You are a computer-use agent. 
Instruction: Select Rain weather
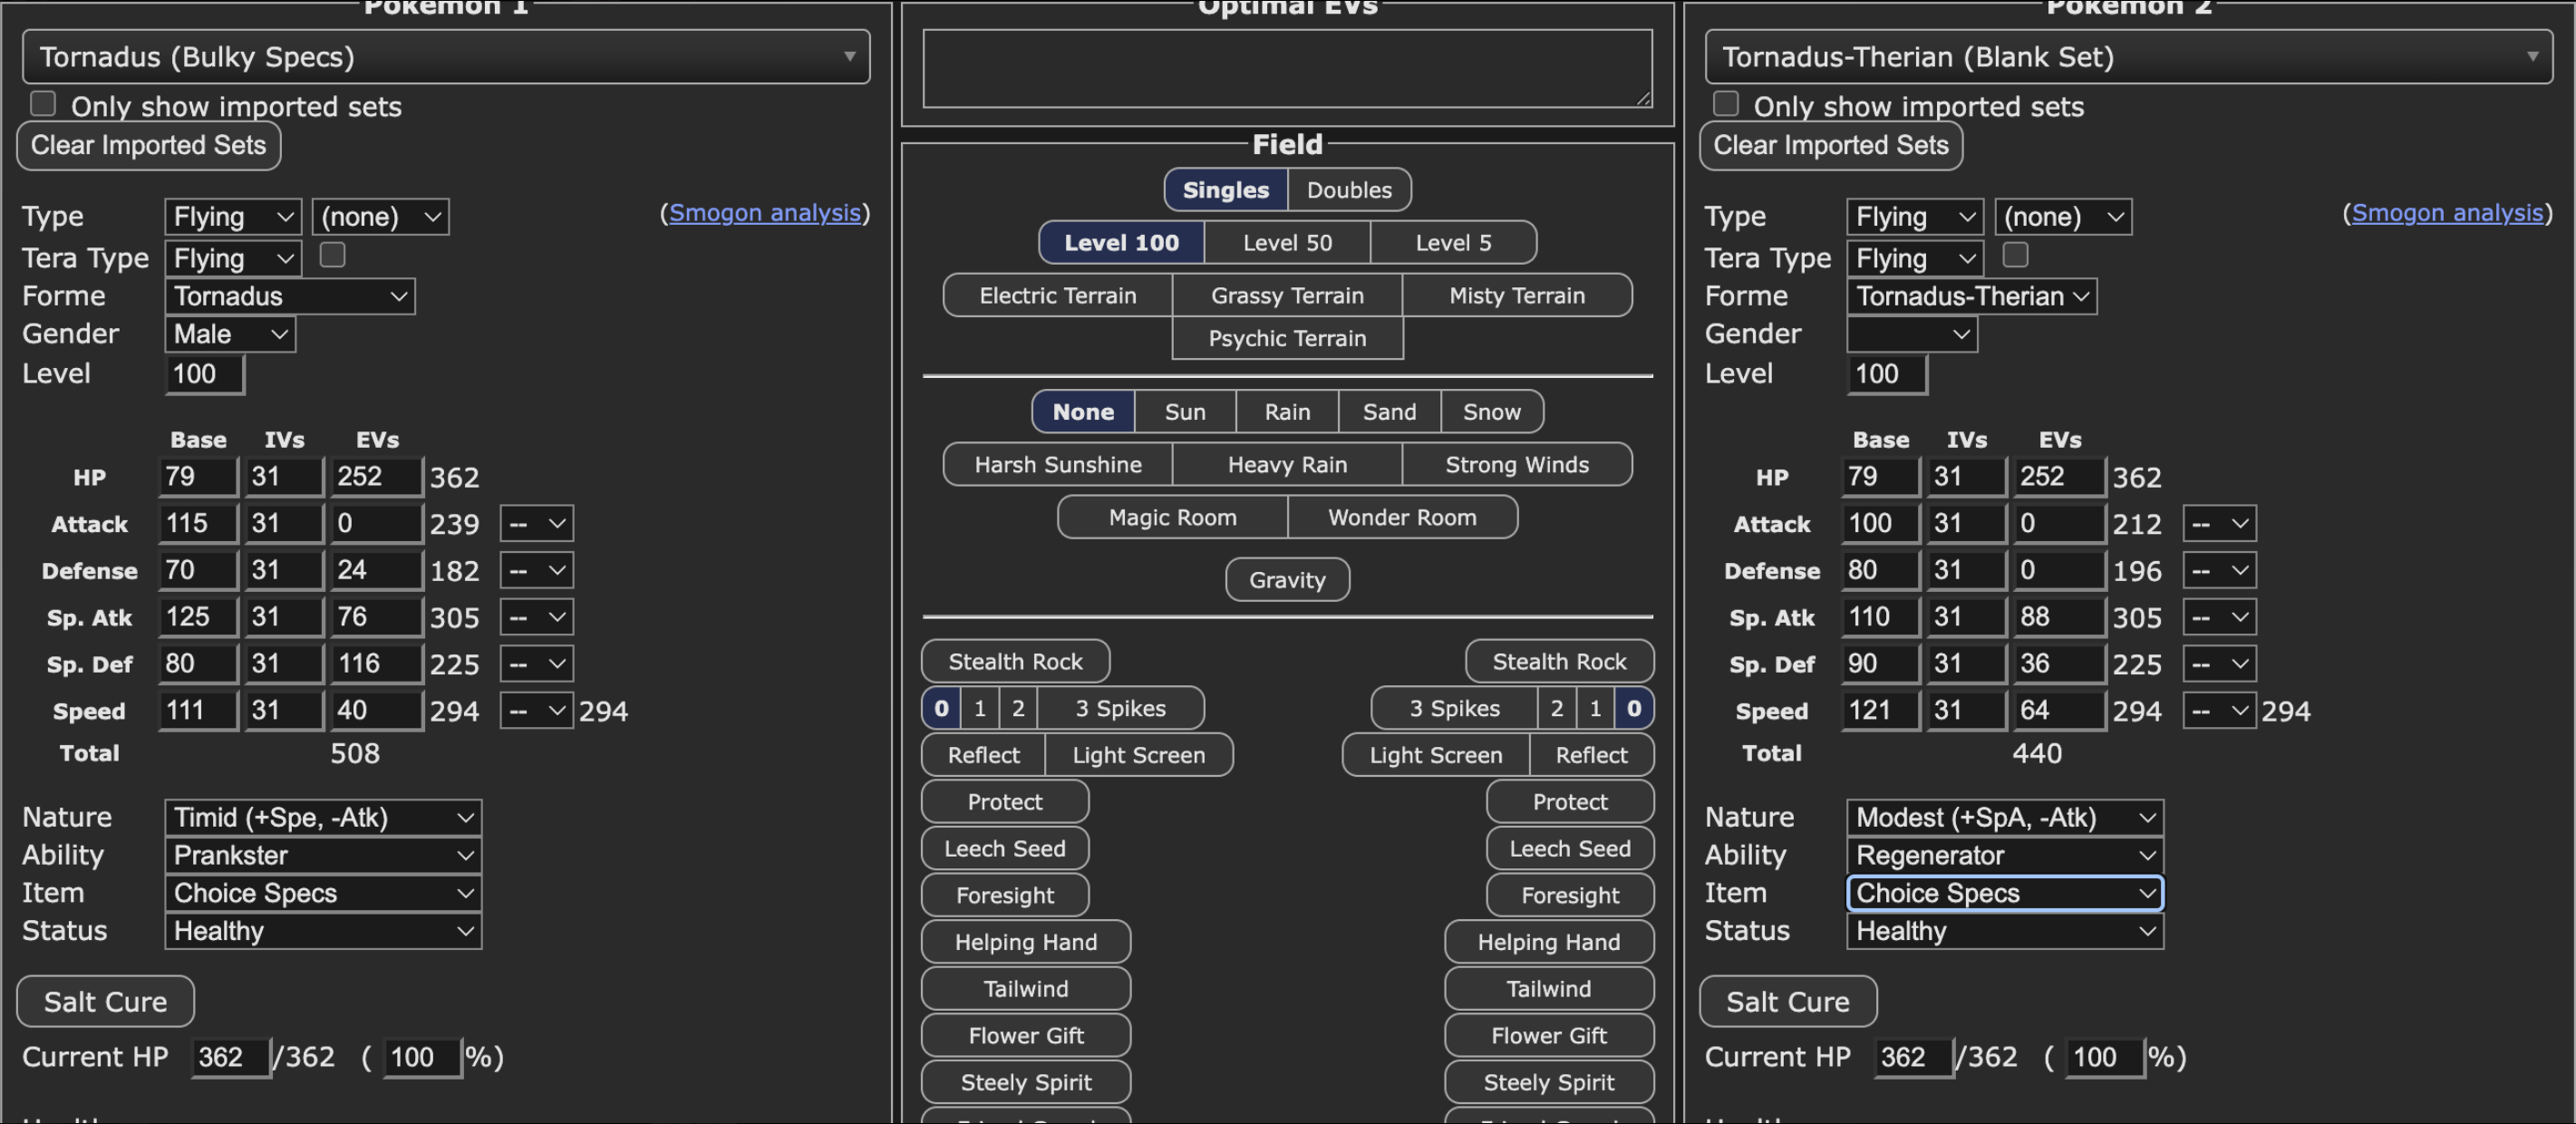1287,412
